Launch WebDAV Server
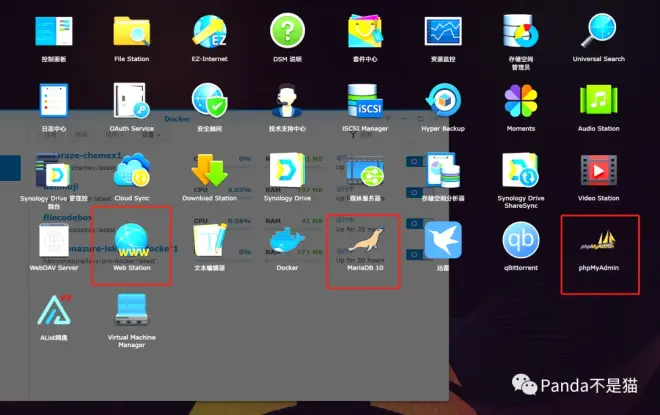This screenshot has width=660, height=415. coord(54,240)
